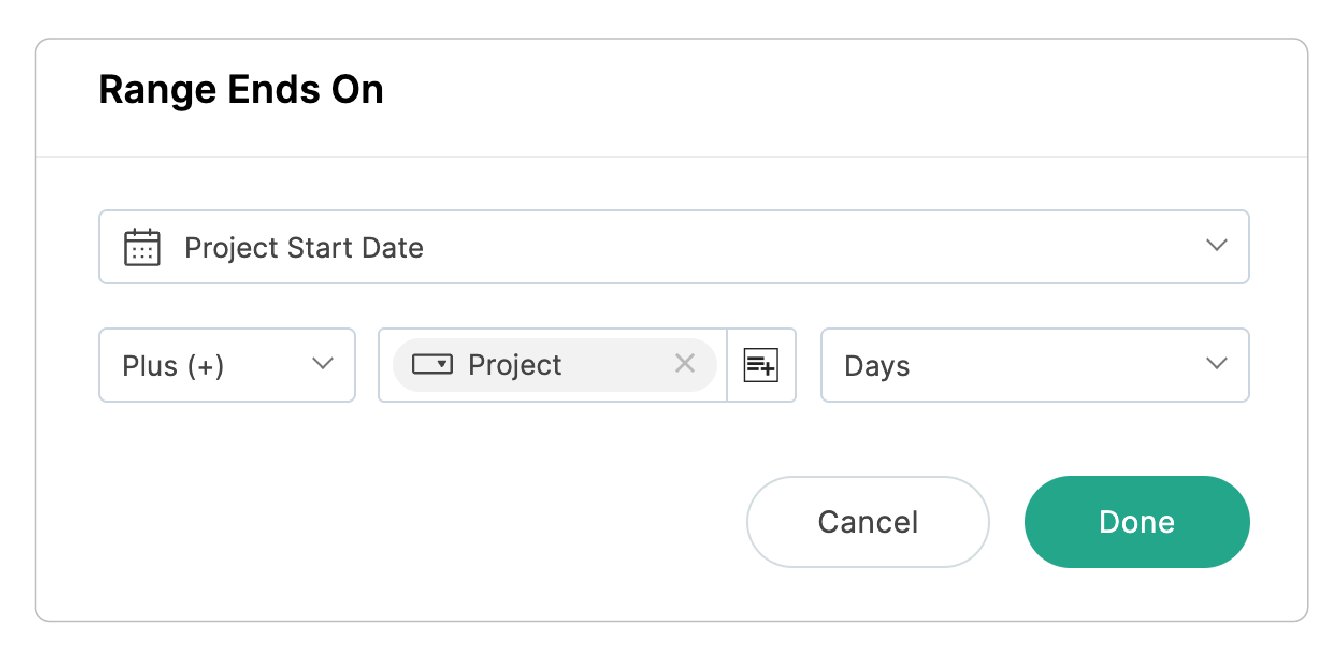The image size is (1344, 661).
Task: Click the blank middle of the date field
Action: (800, 247)
